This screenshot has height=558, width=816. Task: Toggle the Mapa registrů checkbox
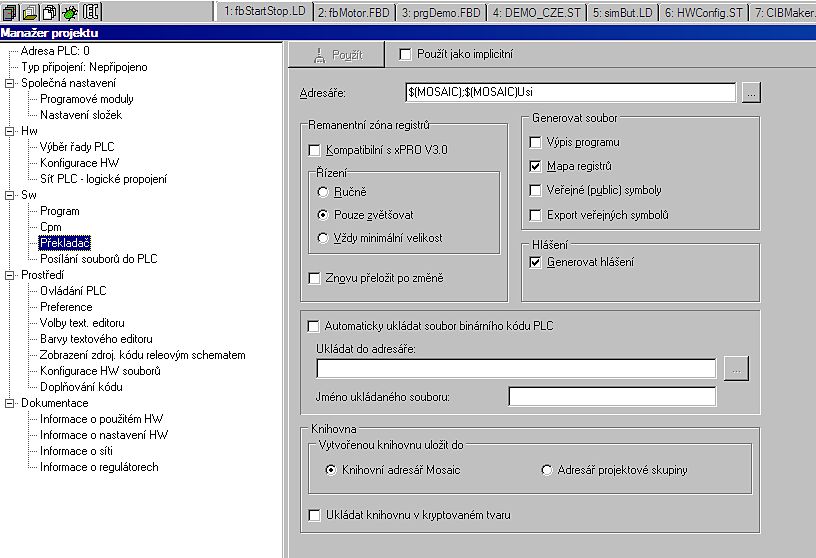point(536,166)
